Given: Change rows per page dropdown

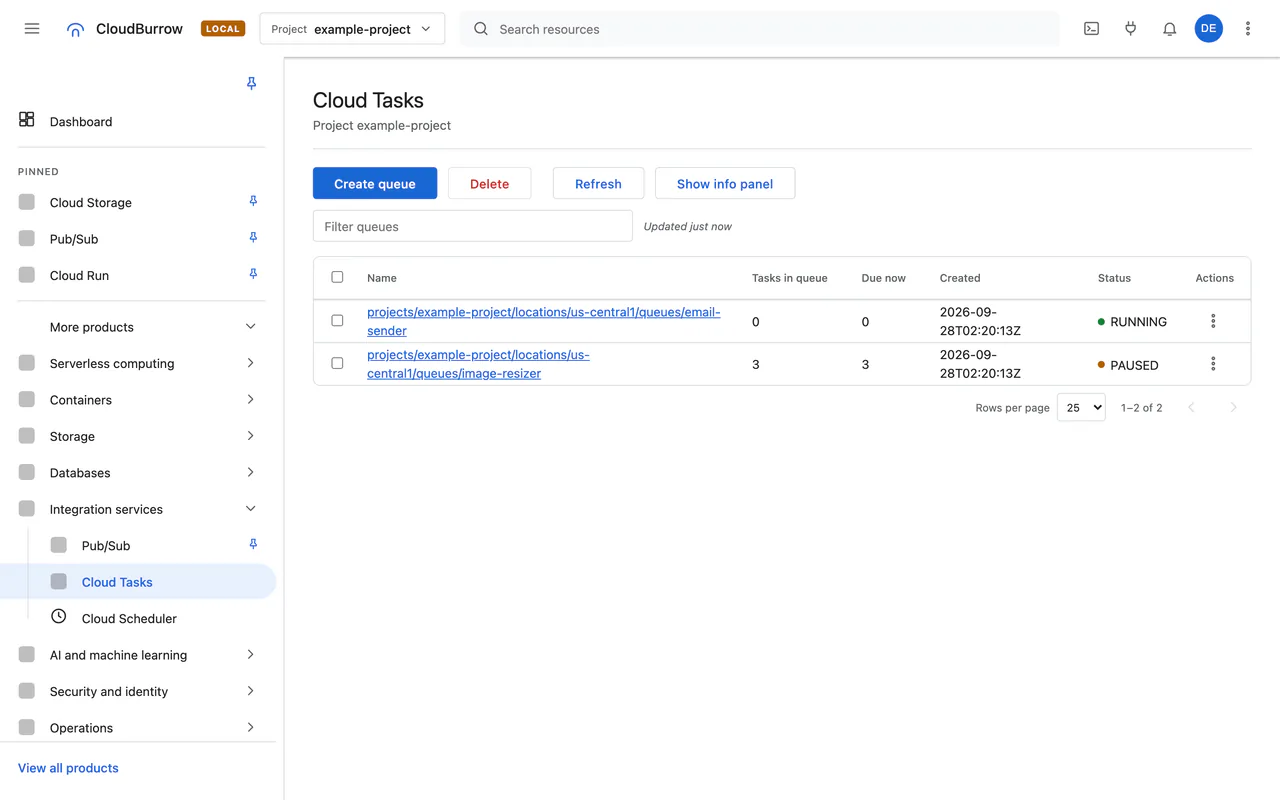Looking at the screenshot, I should 1081,407.
